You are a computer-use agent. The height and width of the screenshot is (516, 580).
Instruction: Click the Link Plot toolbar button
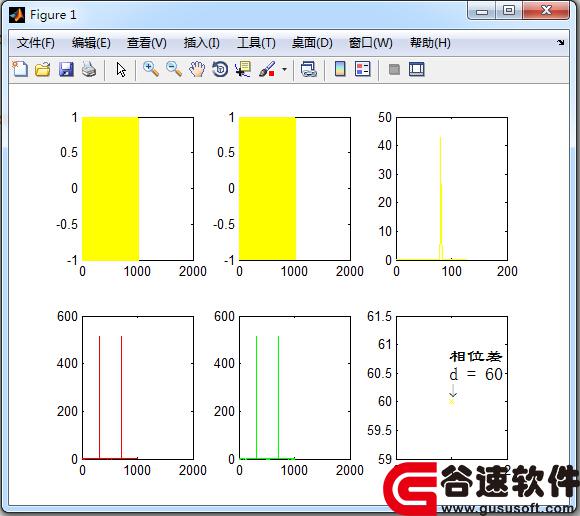(309, 69)
